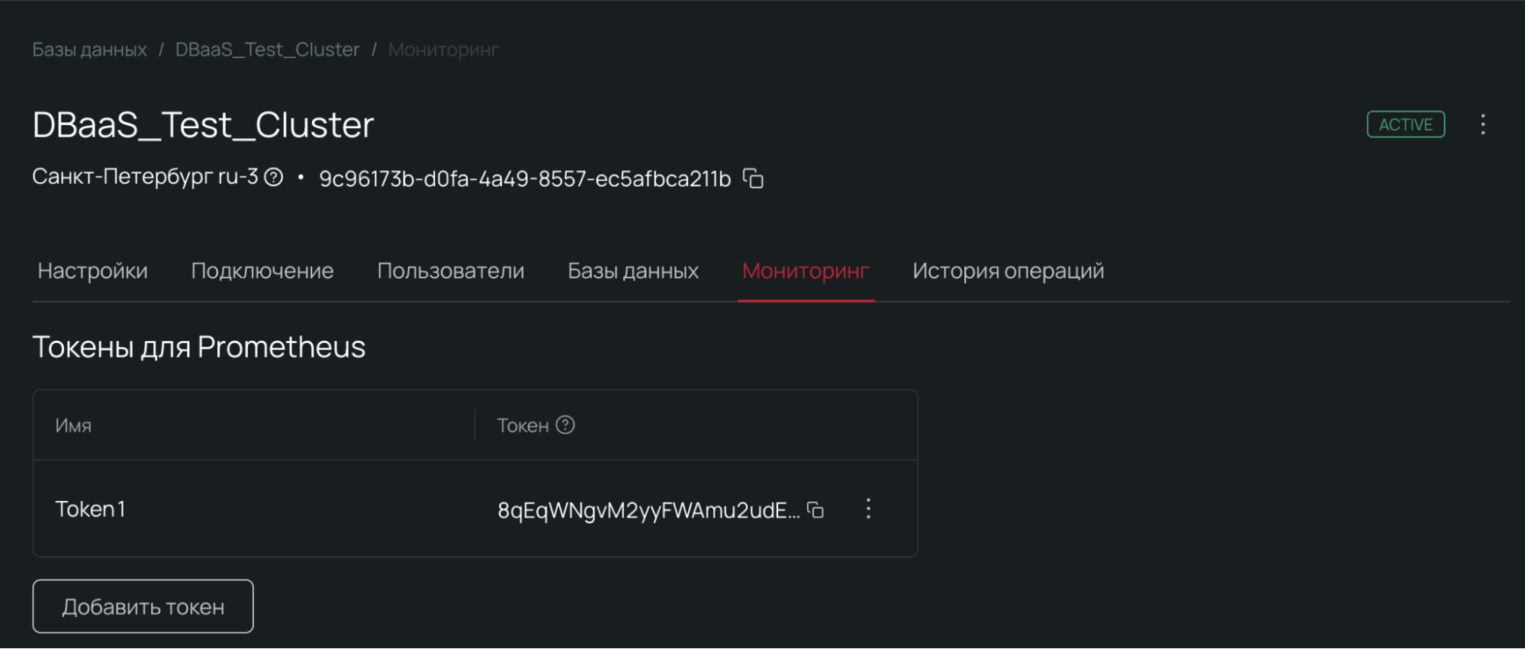Open the cluster actions three-dot menu
The height and width of the screenshot is (649, 1525).
(1483, 125)
